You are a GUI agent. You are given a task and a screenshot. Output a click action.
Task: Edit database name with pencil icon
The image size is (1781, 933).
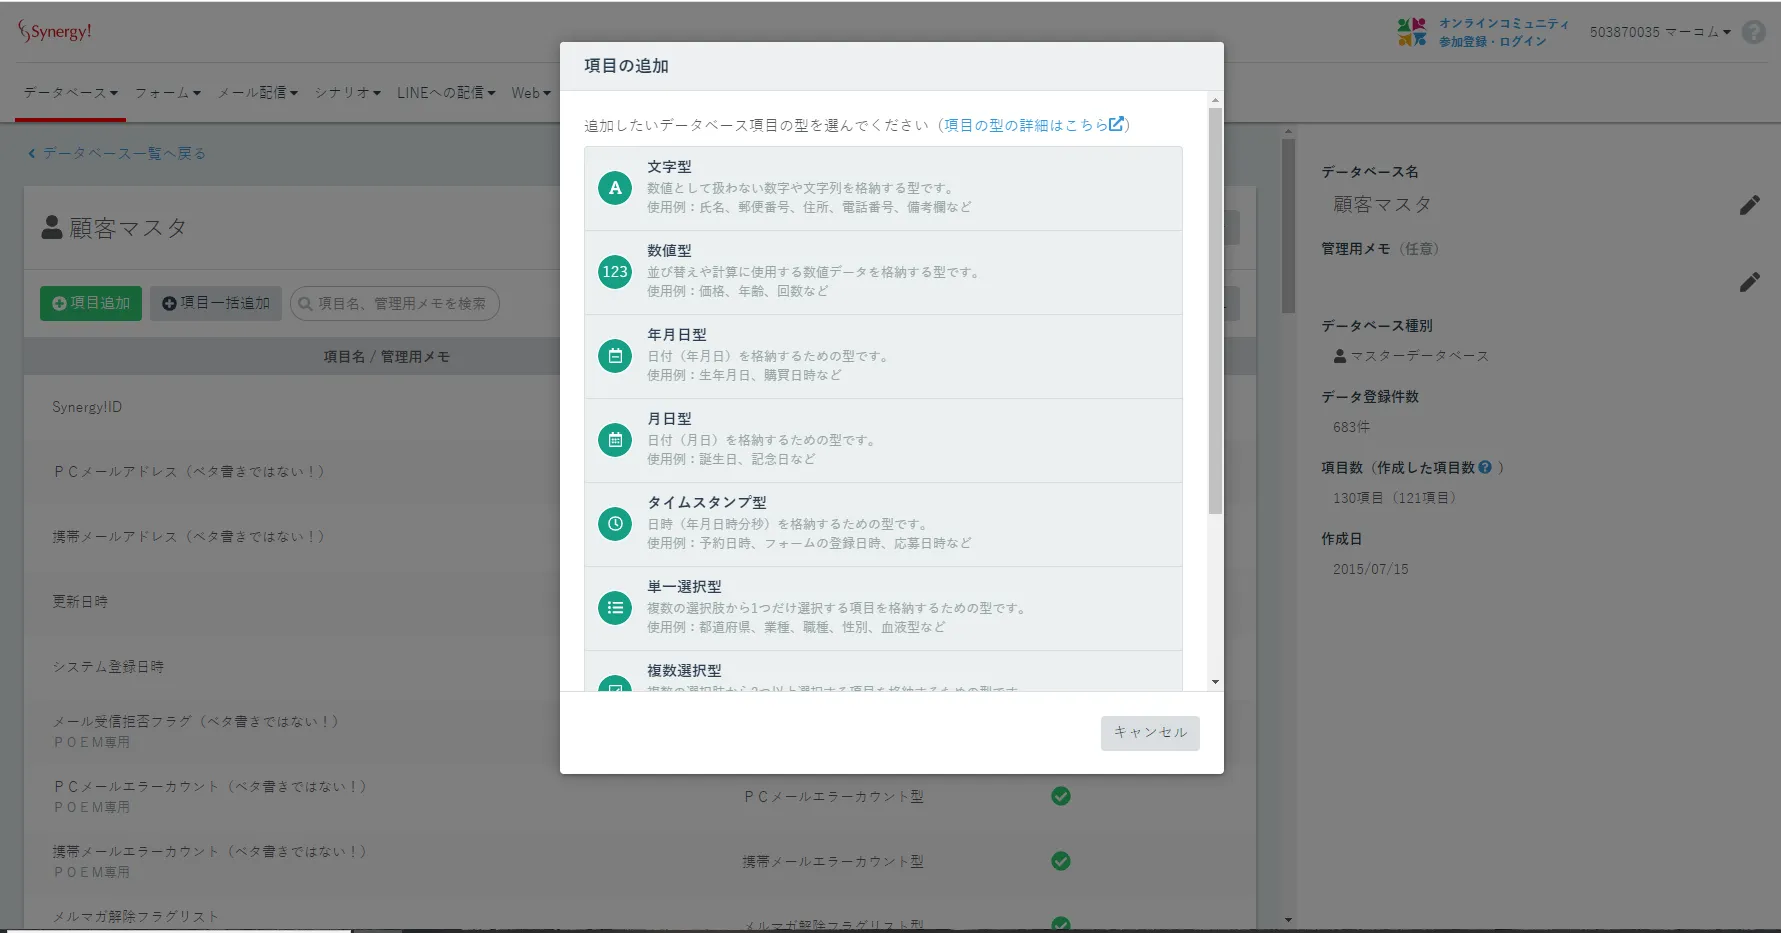point(1749,205)
